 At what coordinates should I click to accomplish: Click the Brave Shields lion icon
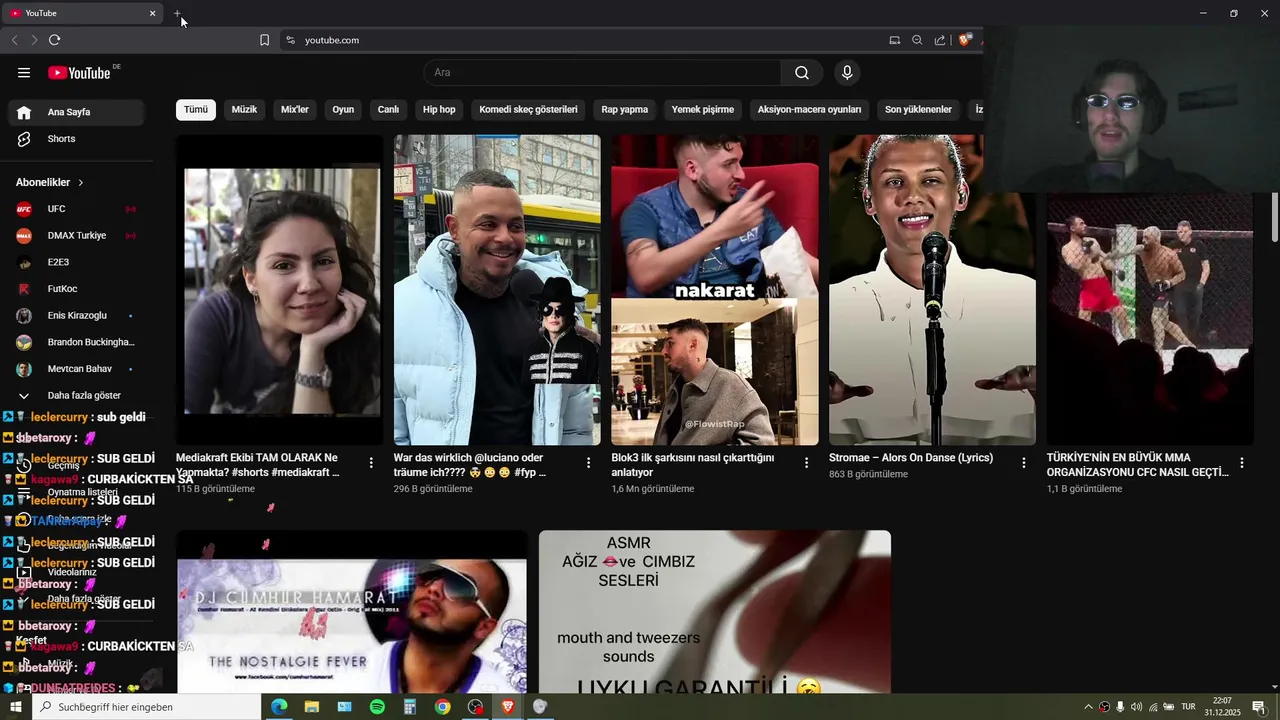964,40
